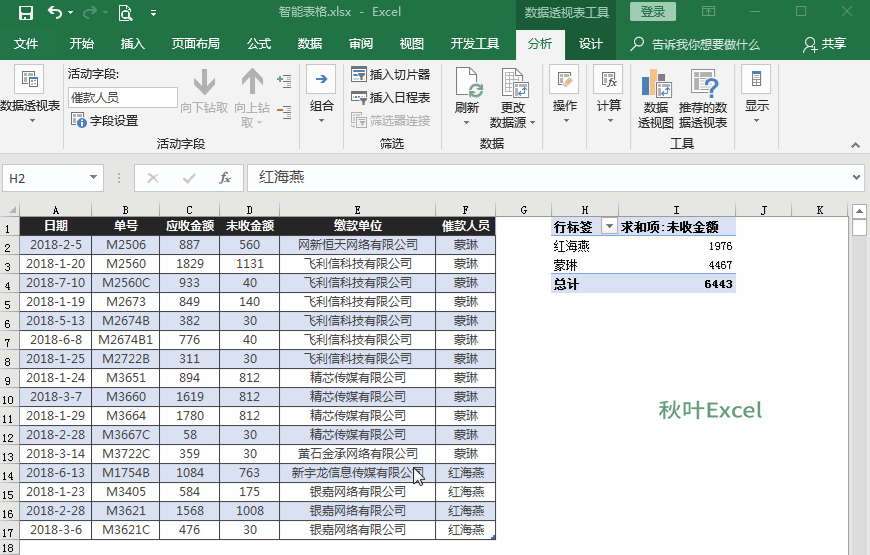Open the print preview icon

[x=125, y=12]
